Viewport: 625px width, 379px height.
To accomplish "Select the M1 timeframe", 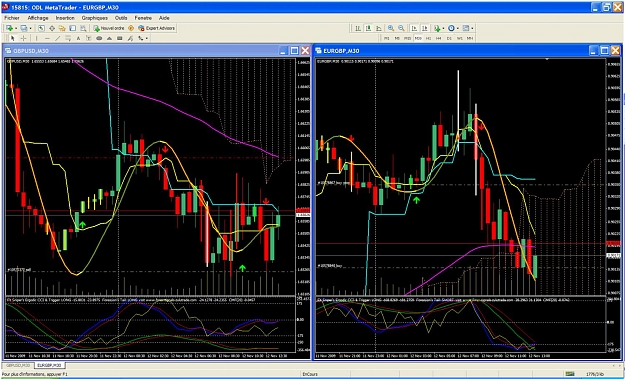I will point(387,38).
